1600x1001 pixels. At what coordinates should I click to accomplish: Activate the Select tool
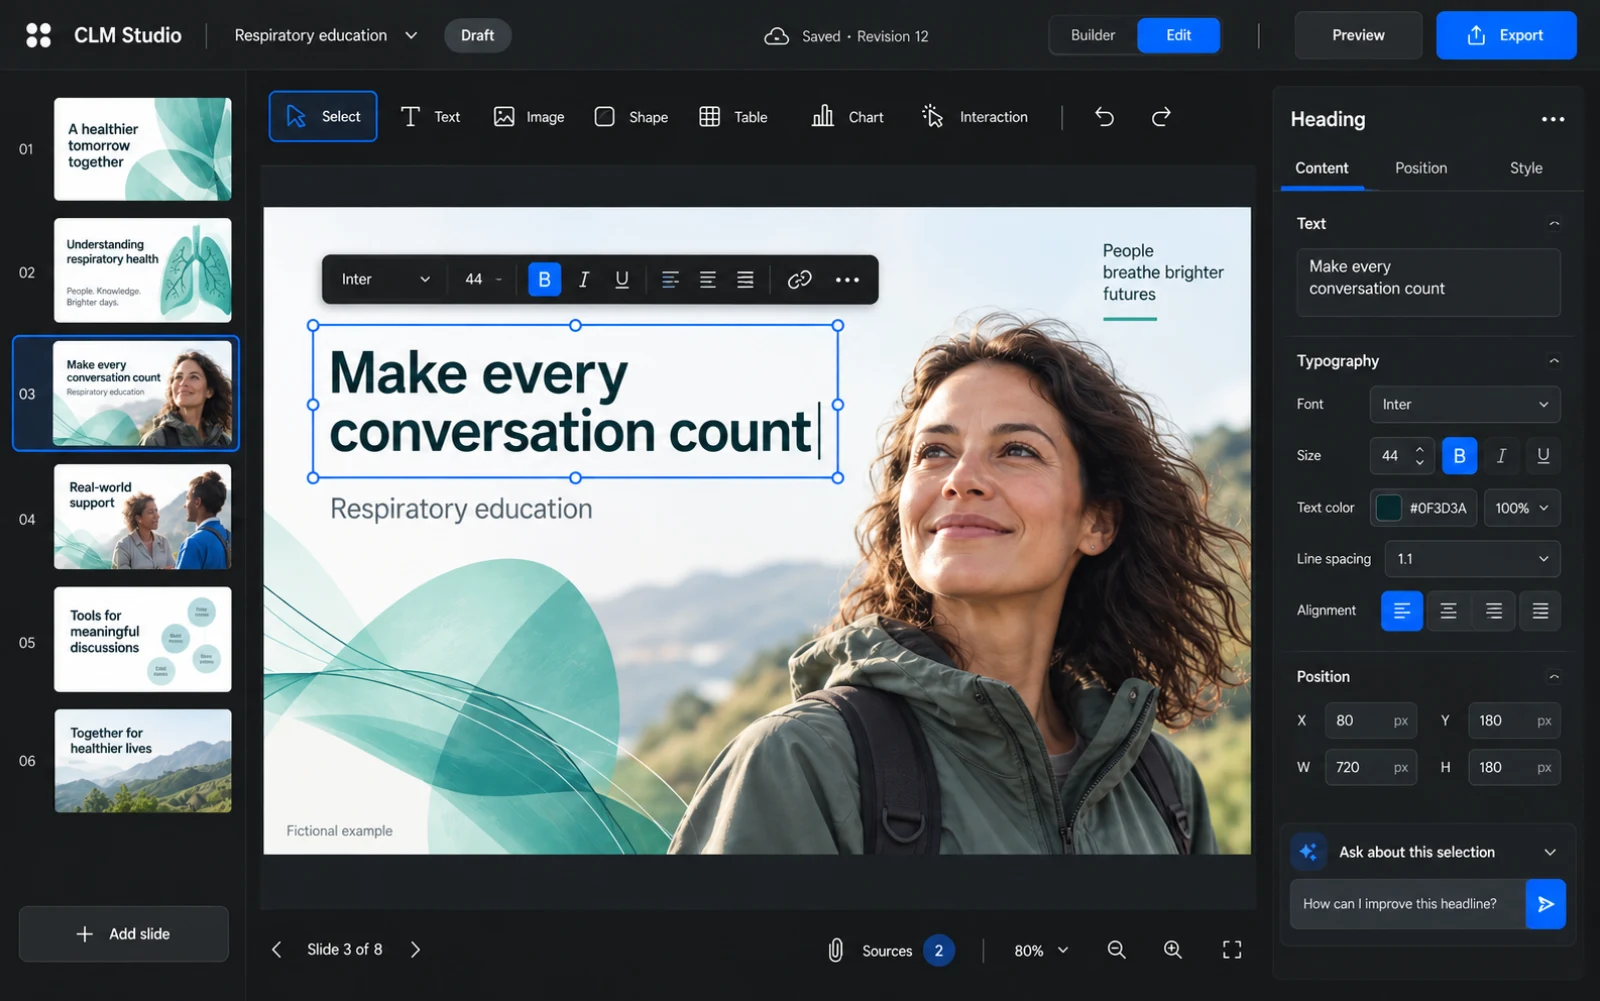pyautogui.click(x=323, y=116)
